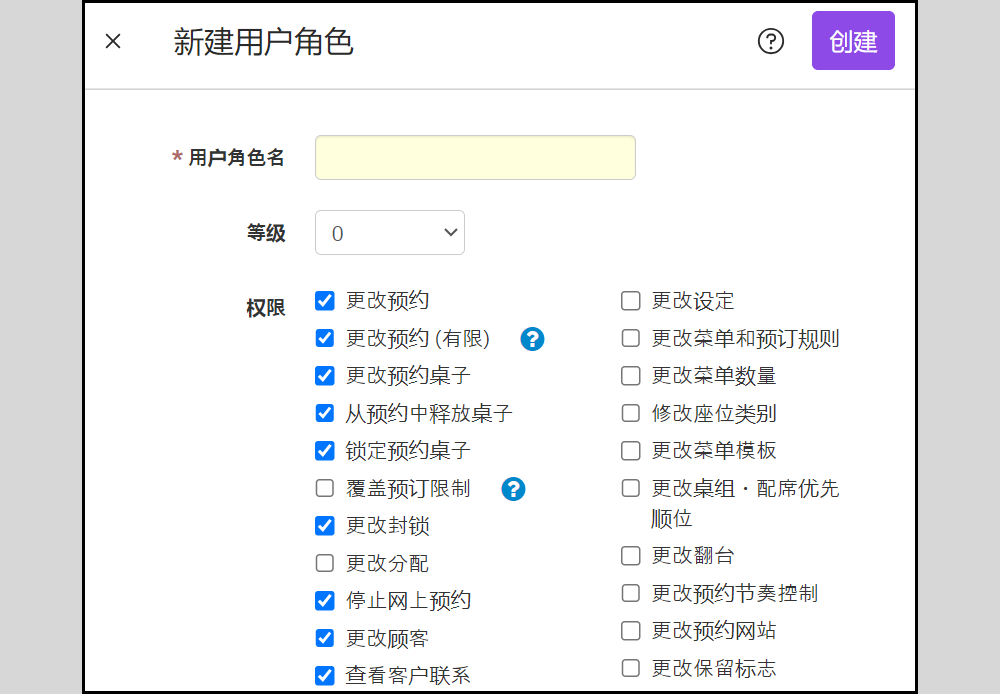Uncheck the 更改预约 (有限) checkbox

point(325,338)
